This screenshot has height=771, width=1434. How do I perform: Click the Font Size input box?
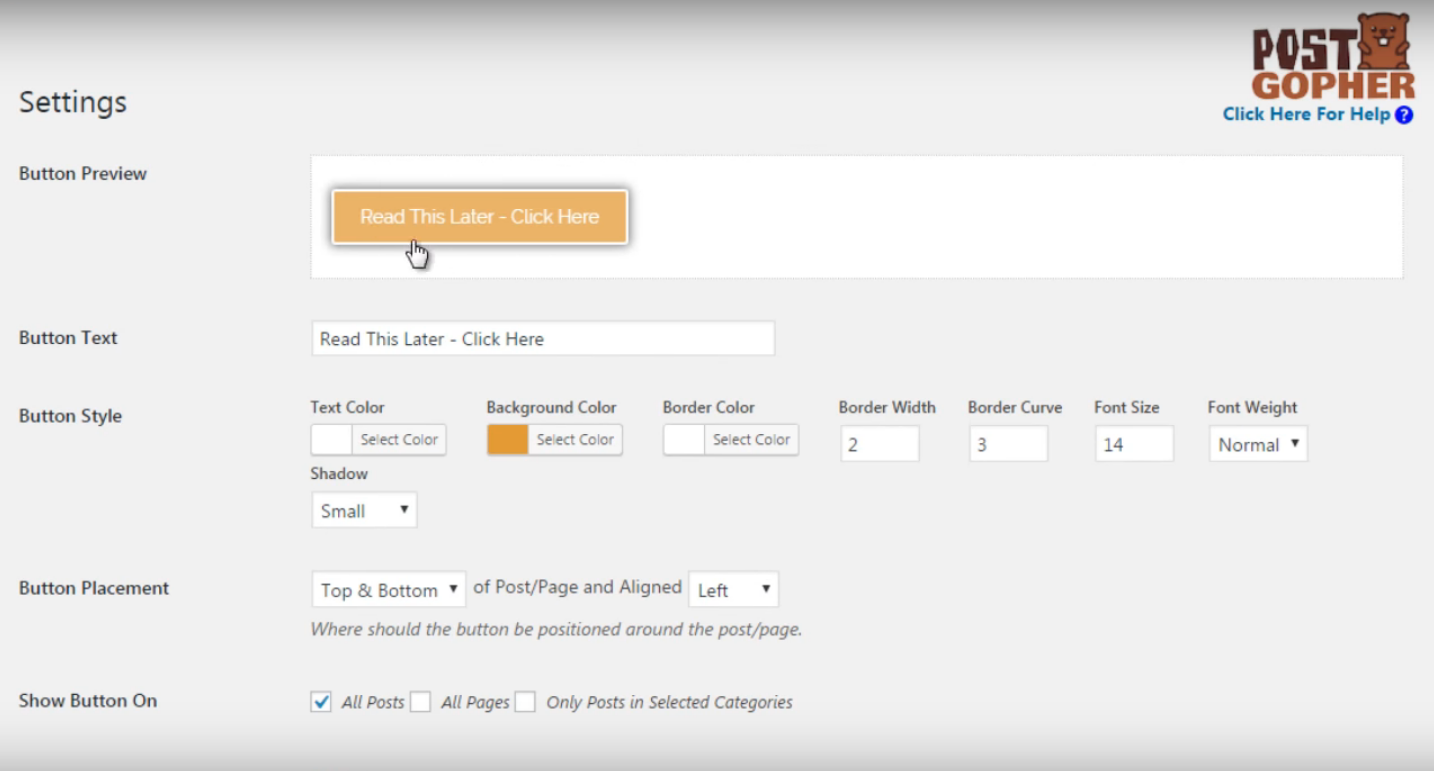click(x=1133, y=444)
